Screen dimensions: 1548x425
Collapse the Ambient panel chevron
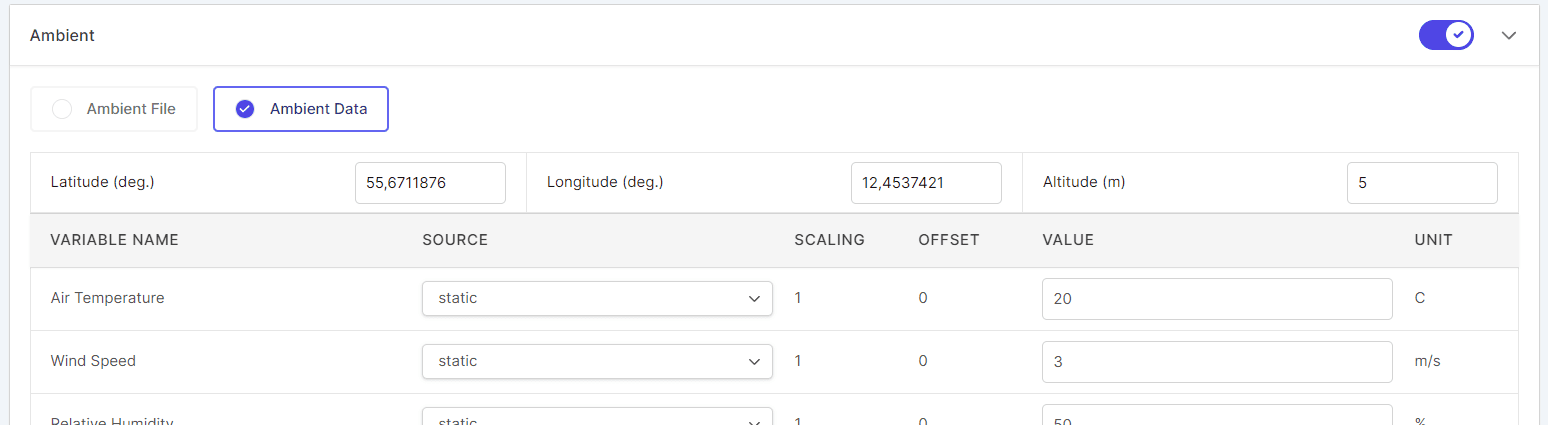1509,35
